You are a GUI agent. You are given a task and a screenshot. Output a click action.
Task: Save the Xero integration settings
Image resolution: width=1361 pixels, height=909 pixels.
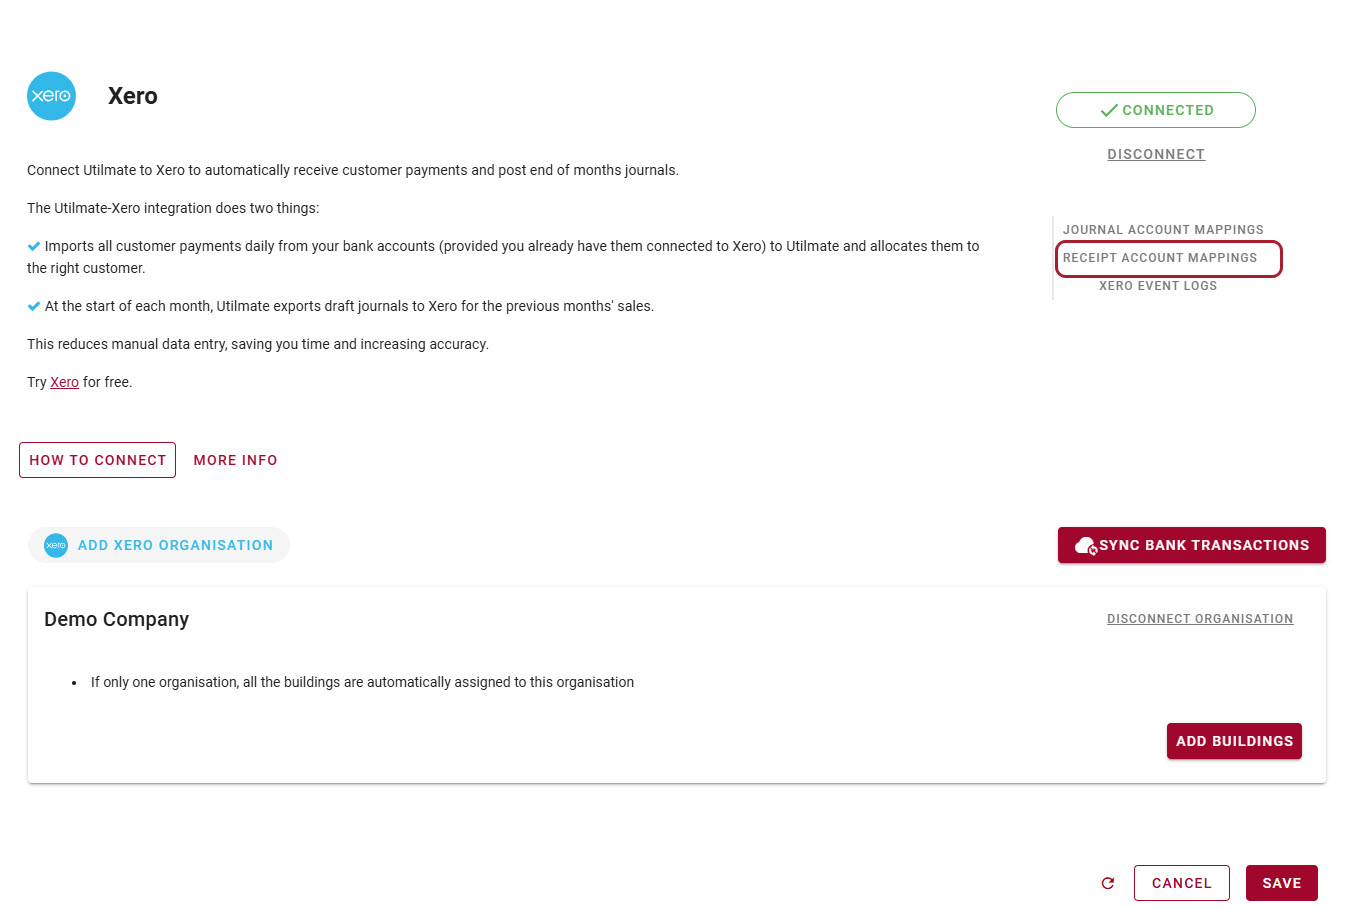[x=1281, y=883]
